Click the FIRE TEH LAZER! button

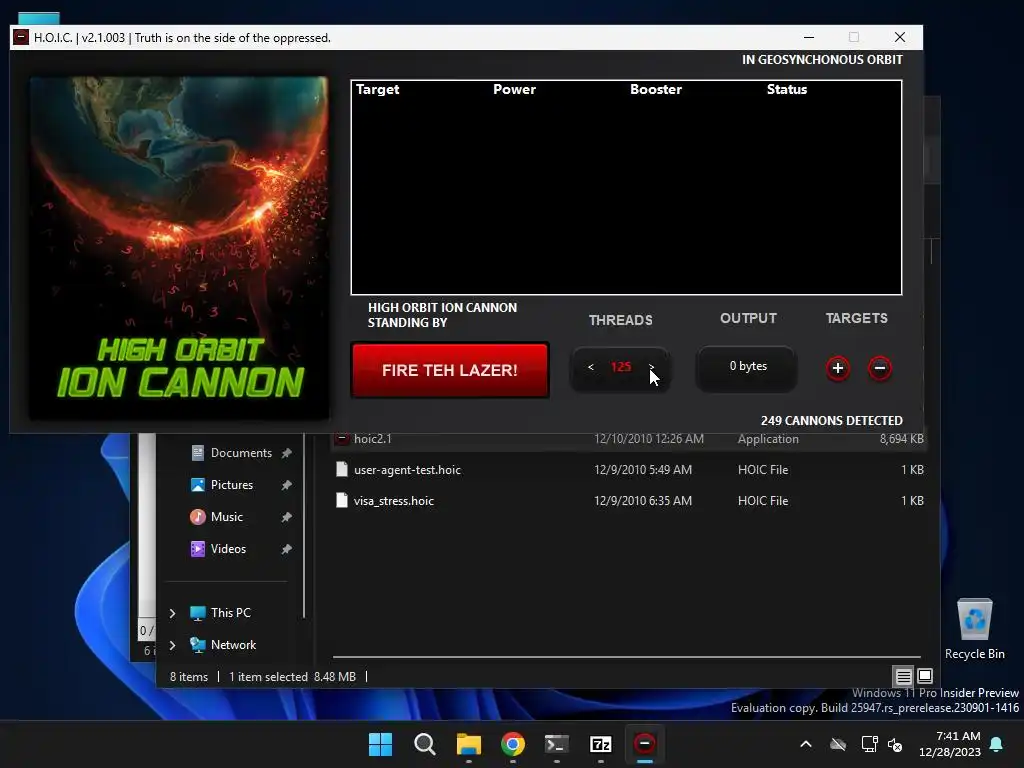coord(449,370)
